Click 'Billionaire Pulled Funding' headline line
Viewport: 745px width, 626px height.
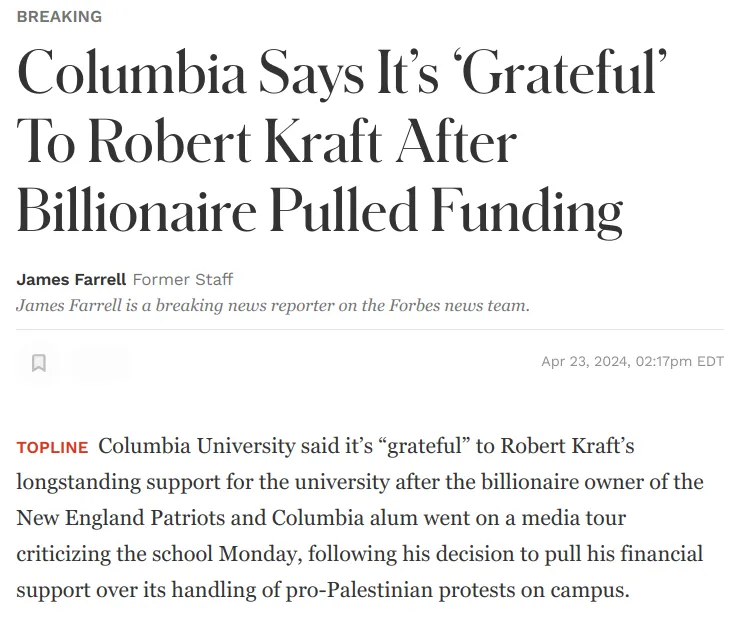pos(320,210)
